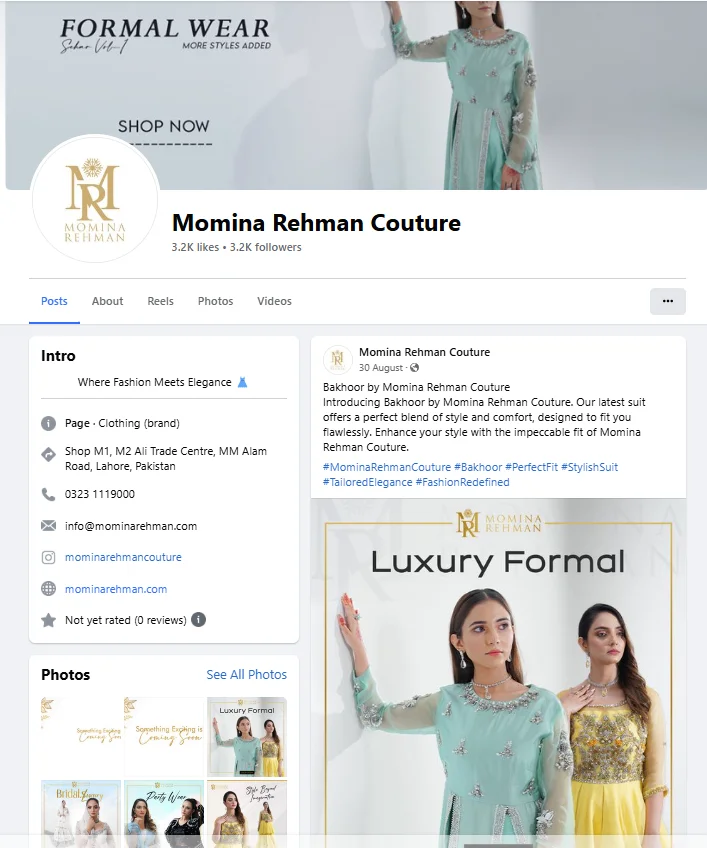This screenshot has height=848, width=707.
Task: Open the See All Photos link
Action: click(x=247, y=674)
